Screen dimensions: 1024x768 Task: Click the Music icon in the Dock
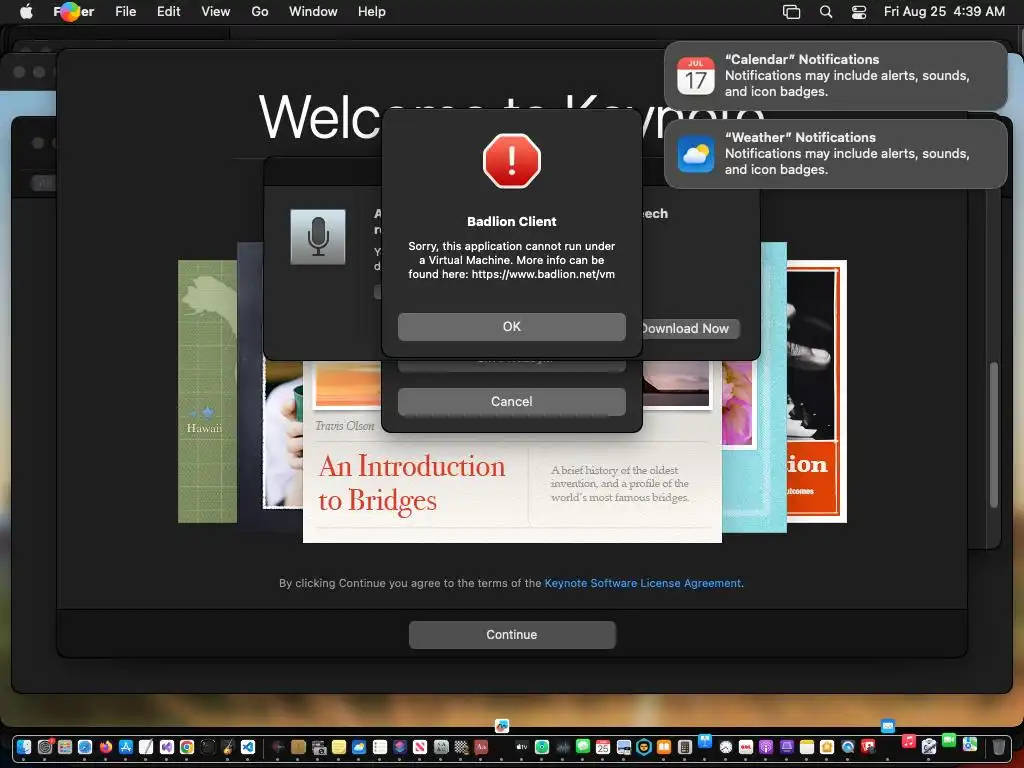tap(908, 741)
